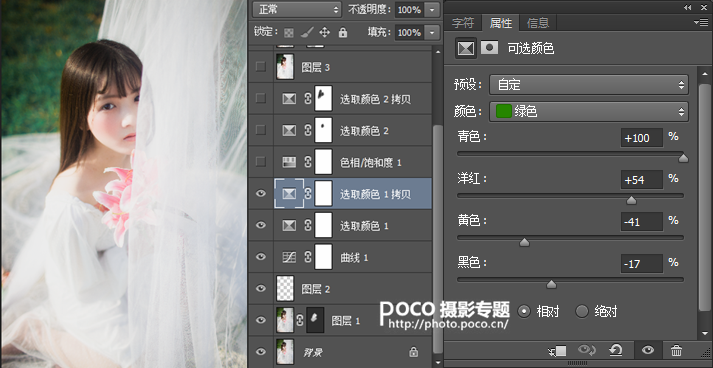Open the 颜色 绿色 dropdown

(589, 111)
